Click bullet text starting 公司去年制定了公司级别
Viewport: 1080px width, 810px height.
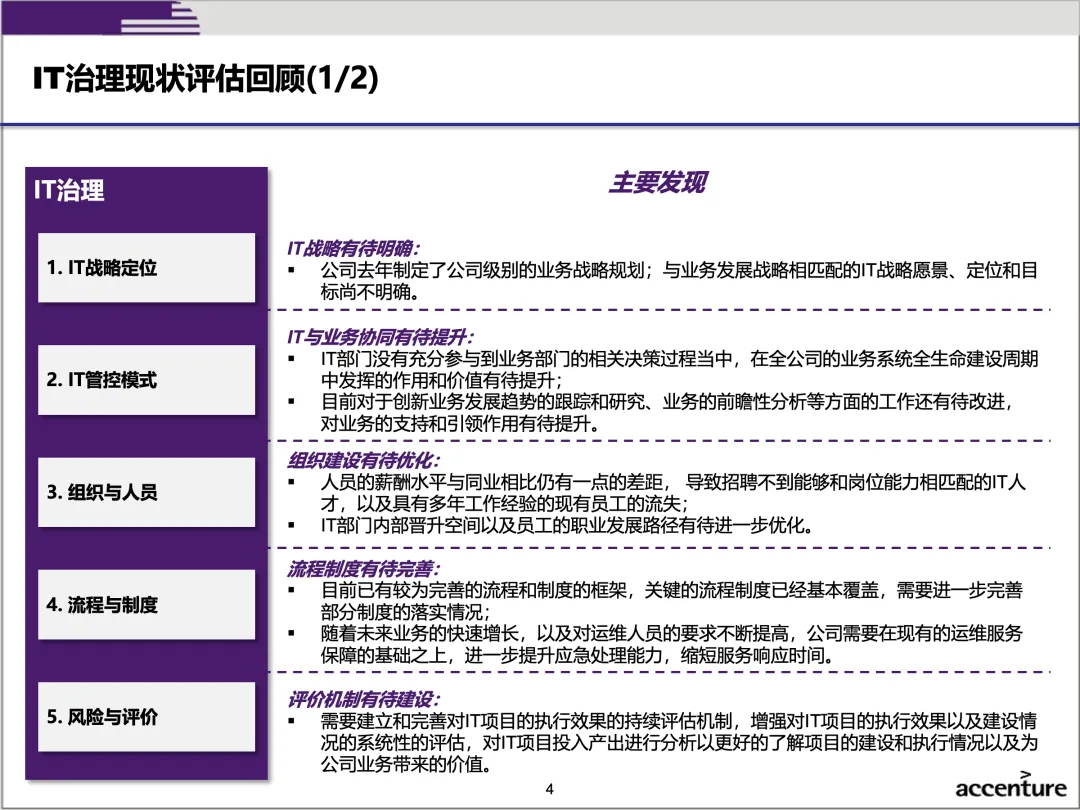pos(679,281)
